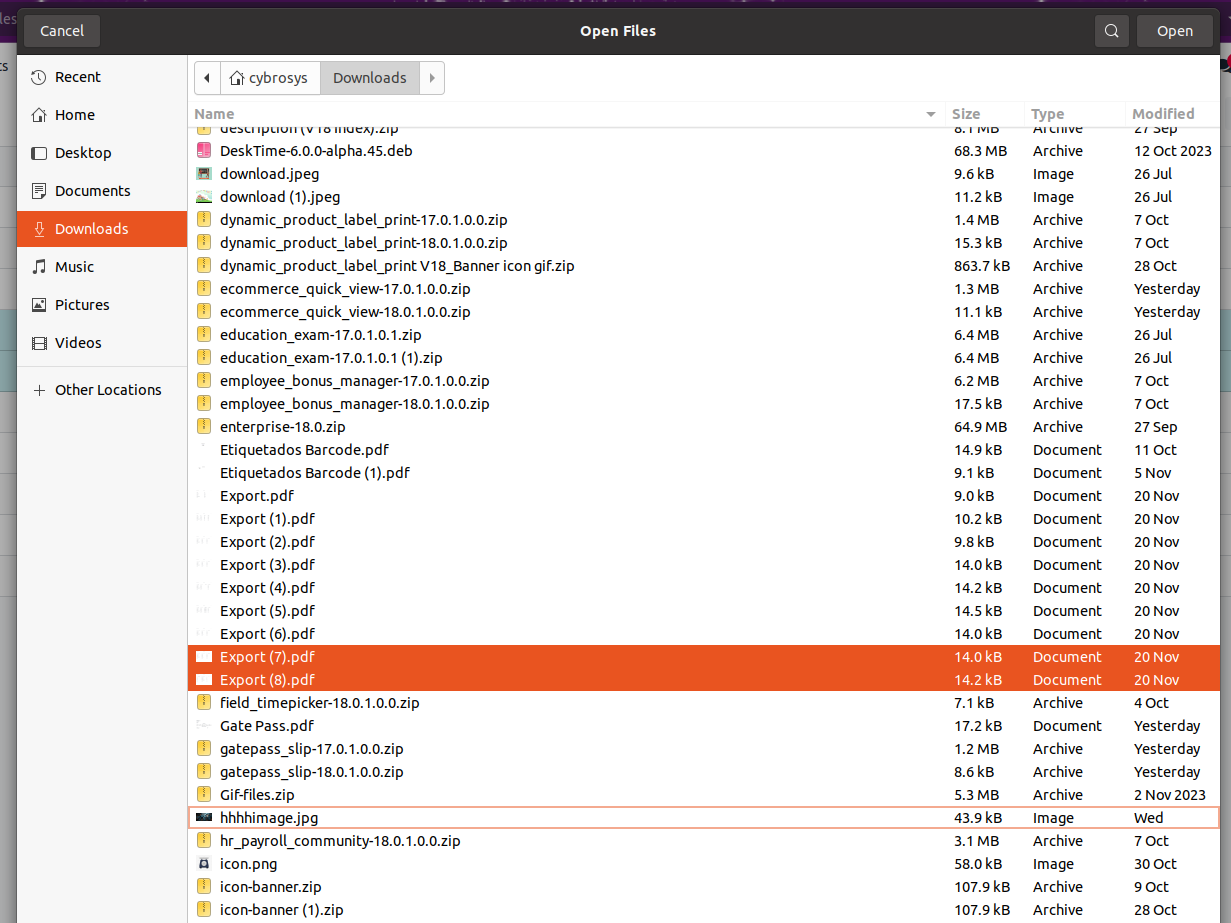Sort by the Type column header

[x=1075, y=114]
